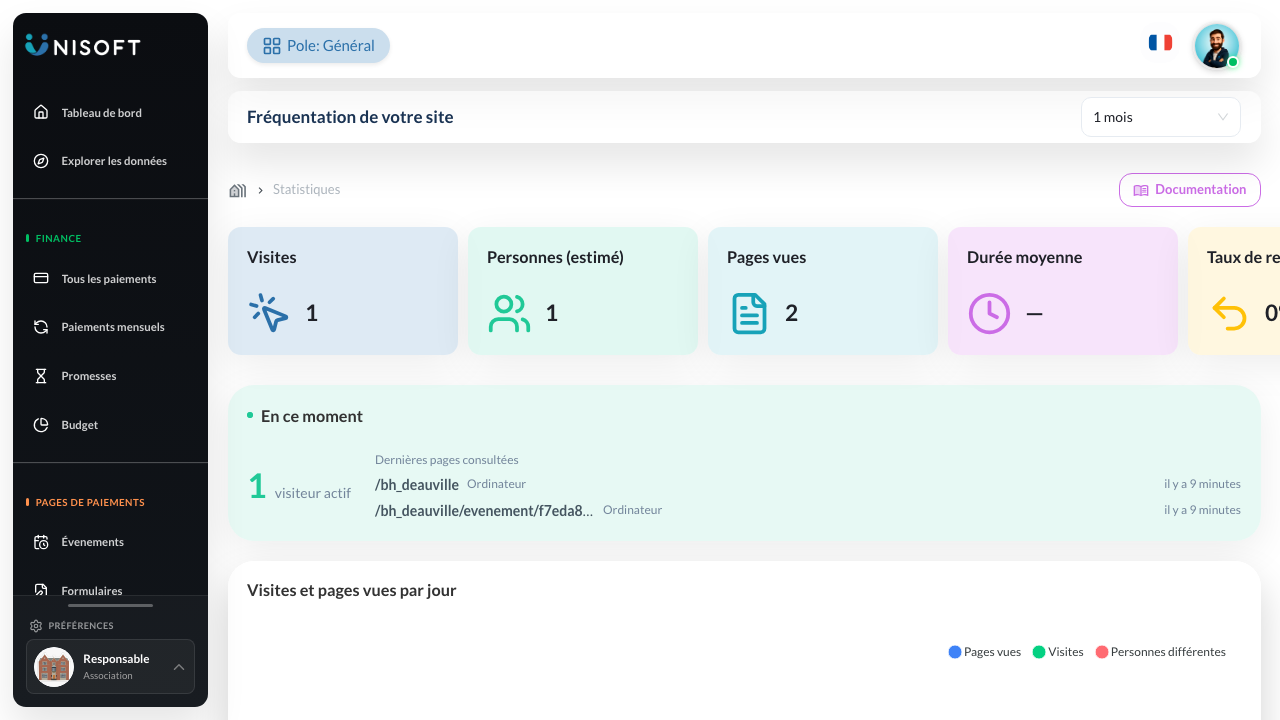Click 'Dernières pages consultées' label
Image resolution: width=1280 pixels, height=720 pixels.
point(447,460)
